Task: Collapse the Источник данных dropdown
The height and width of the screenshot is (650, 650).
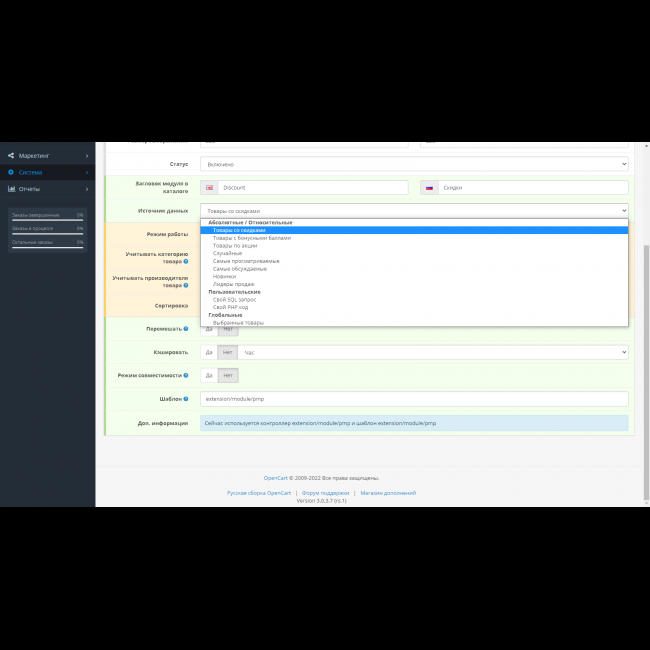Action: [x=414, y=211]
